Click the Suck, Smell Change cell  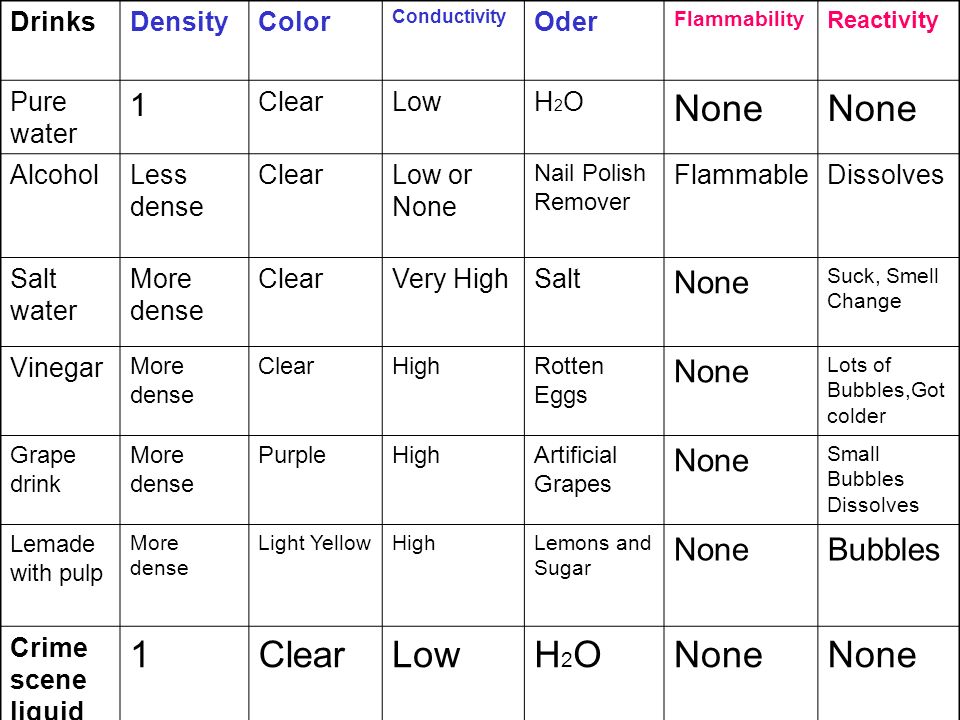click(882, 288)
